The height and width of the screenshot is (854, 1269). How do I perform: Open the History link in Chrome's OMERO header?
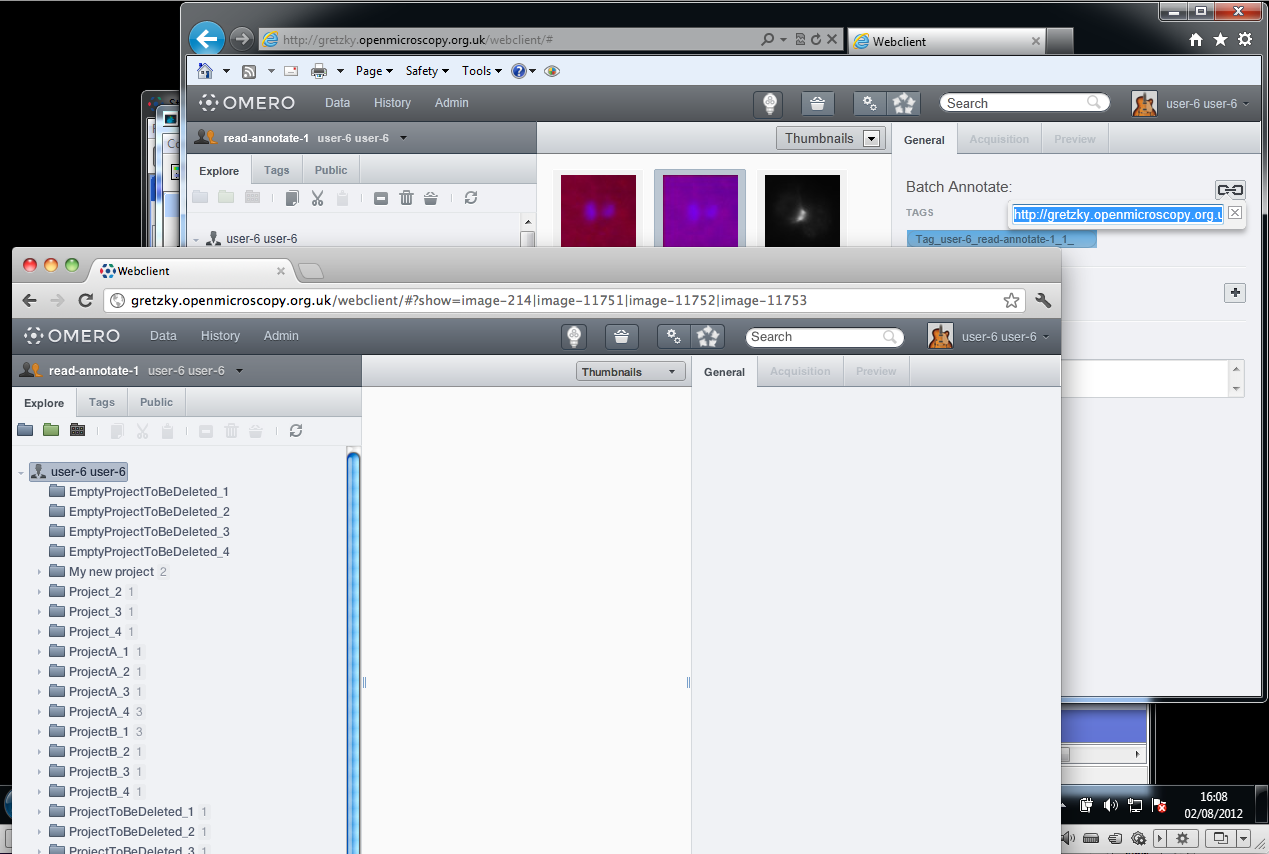click(220, 336)
